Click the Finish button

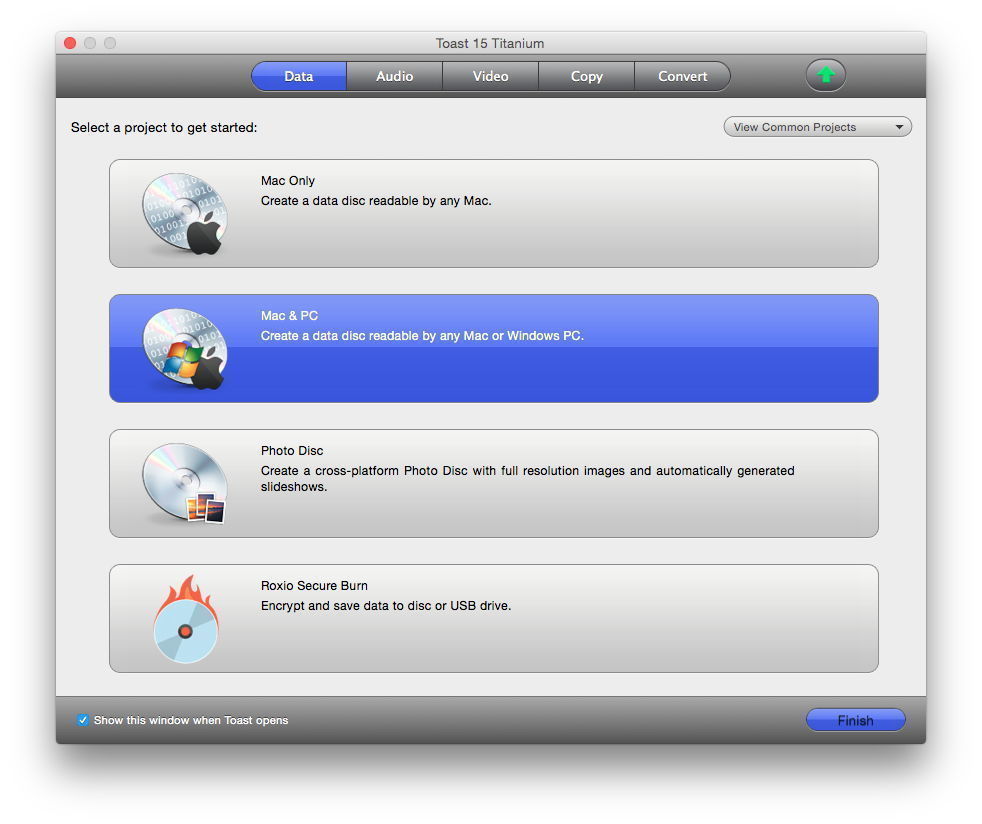pyautogui.click(x=855, y=720)
